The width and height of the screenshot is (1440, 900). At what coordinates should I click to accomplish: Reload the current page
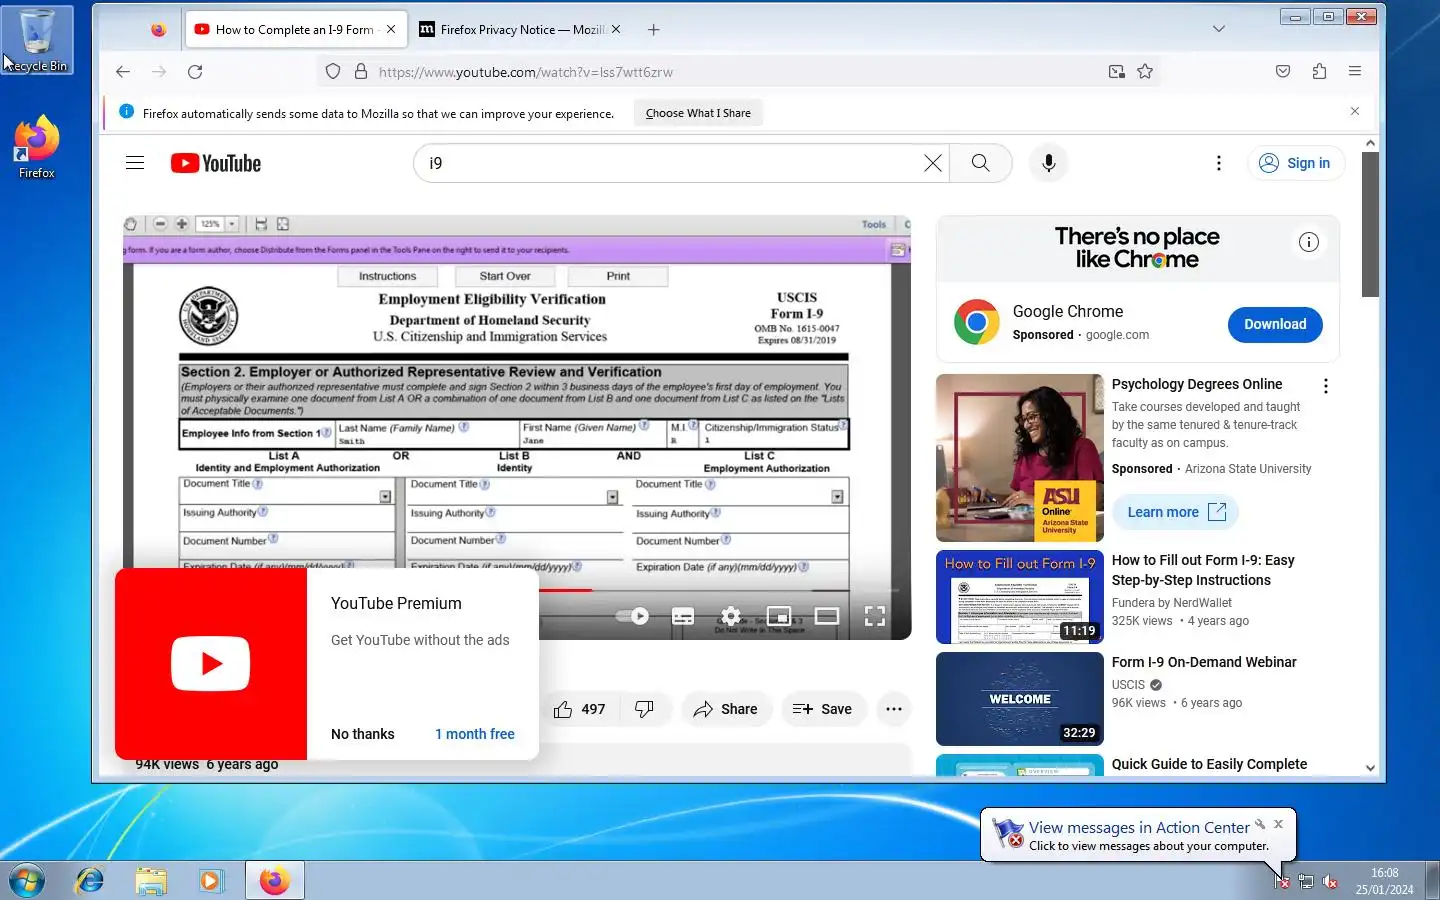[195, 71]
